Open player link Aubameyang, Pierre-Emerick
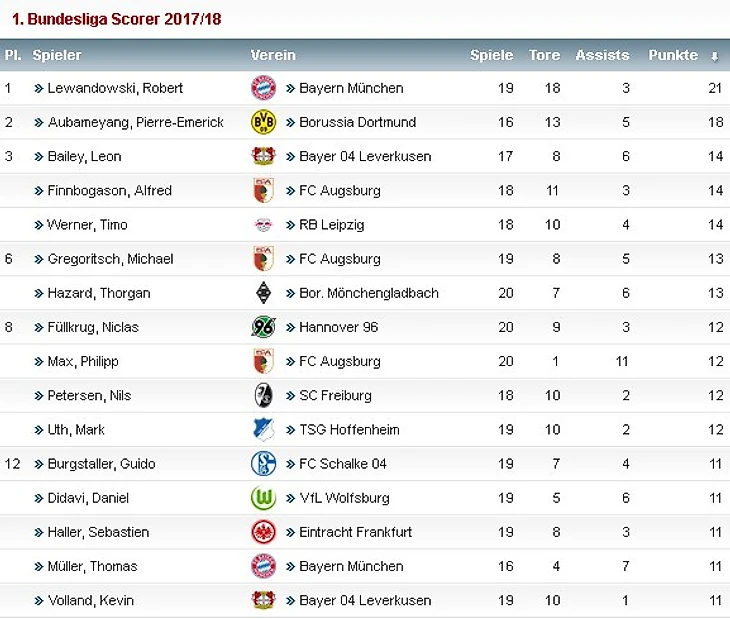 coord(135,122)
